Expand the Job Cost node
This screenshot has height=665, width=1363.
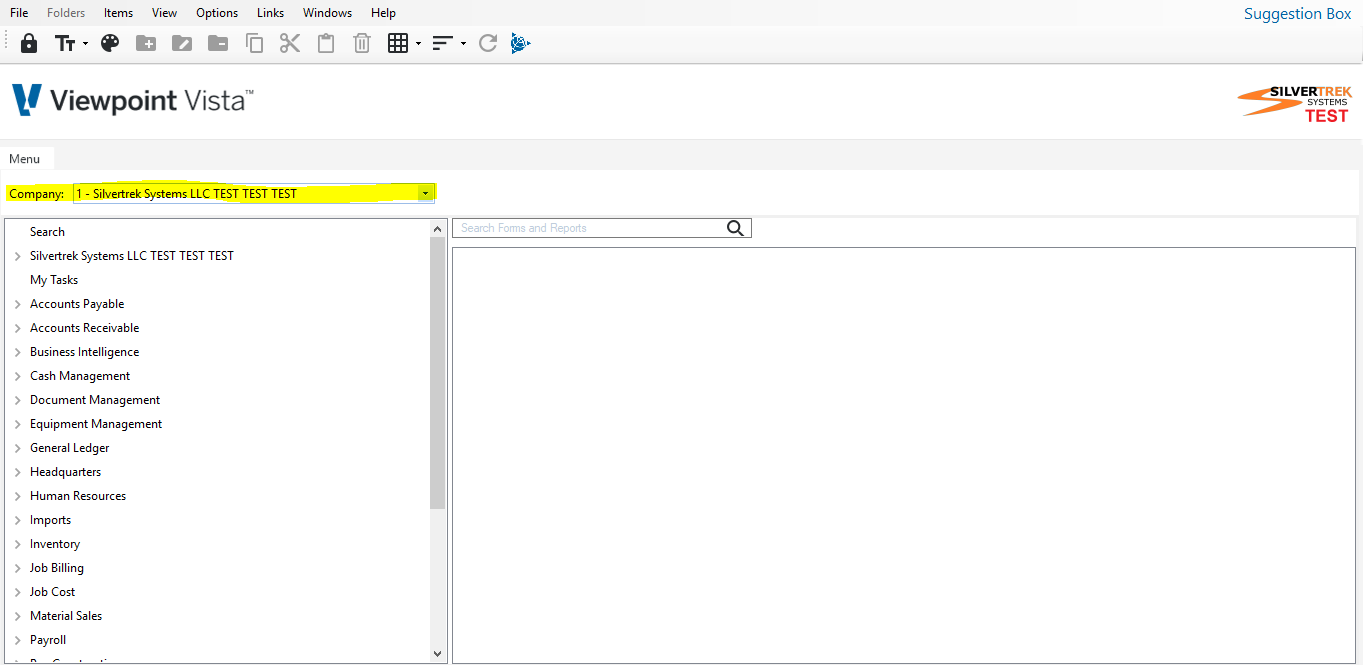[18, 592]
